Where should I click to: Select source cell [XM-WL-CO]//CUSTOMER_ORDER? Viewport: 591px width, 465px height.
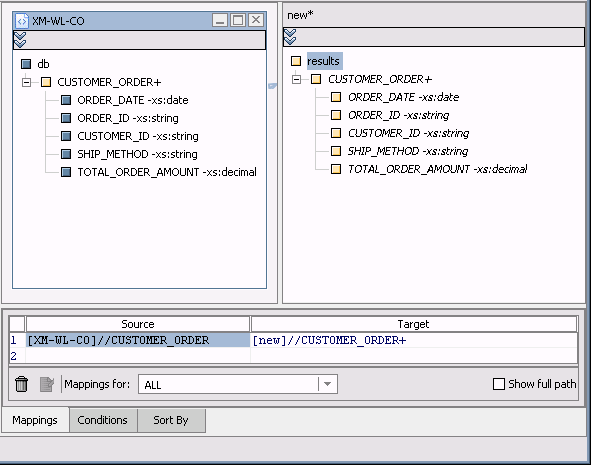(138, 340)
